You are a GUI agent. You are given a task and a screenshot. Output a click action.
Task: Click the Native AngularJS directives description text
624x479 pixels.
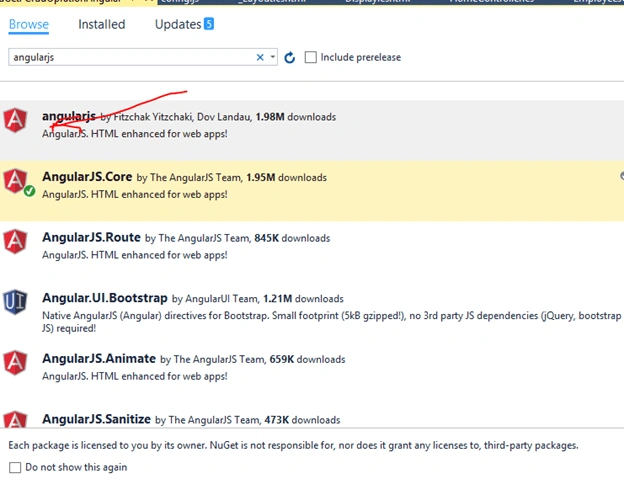pos(332,322)
